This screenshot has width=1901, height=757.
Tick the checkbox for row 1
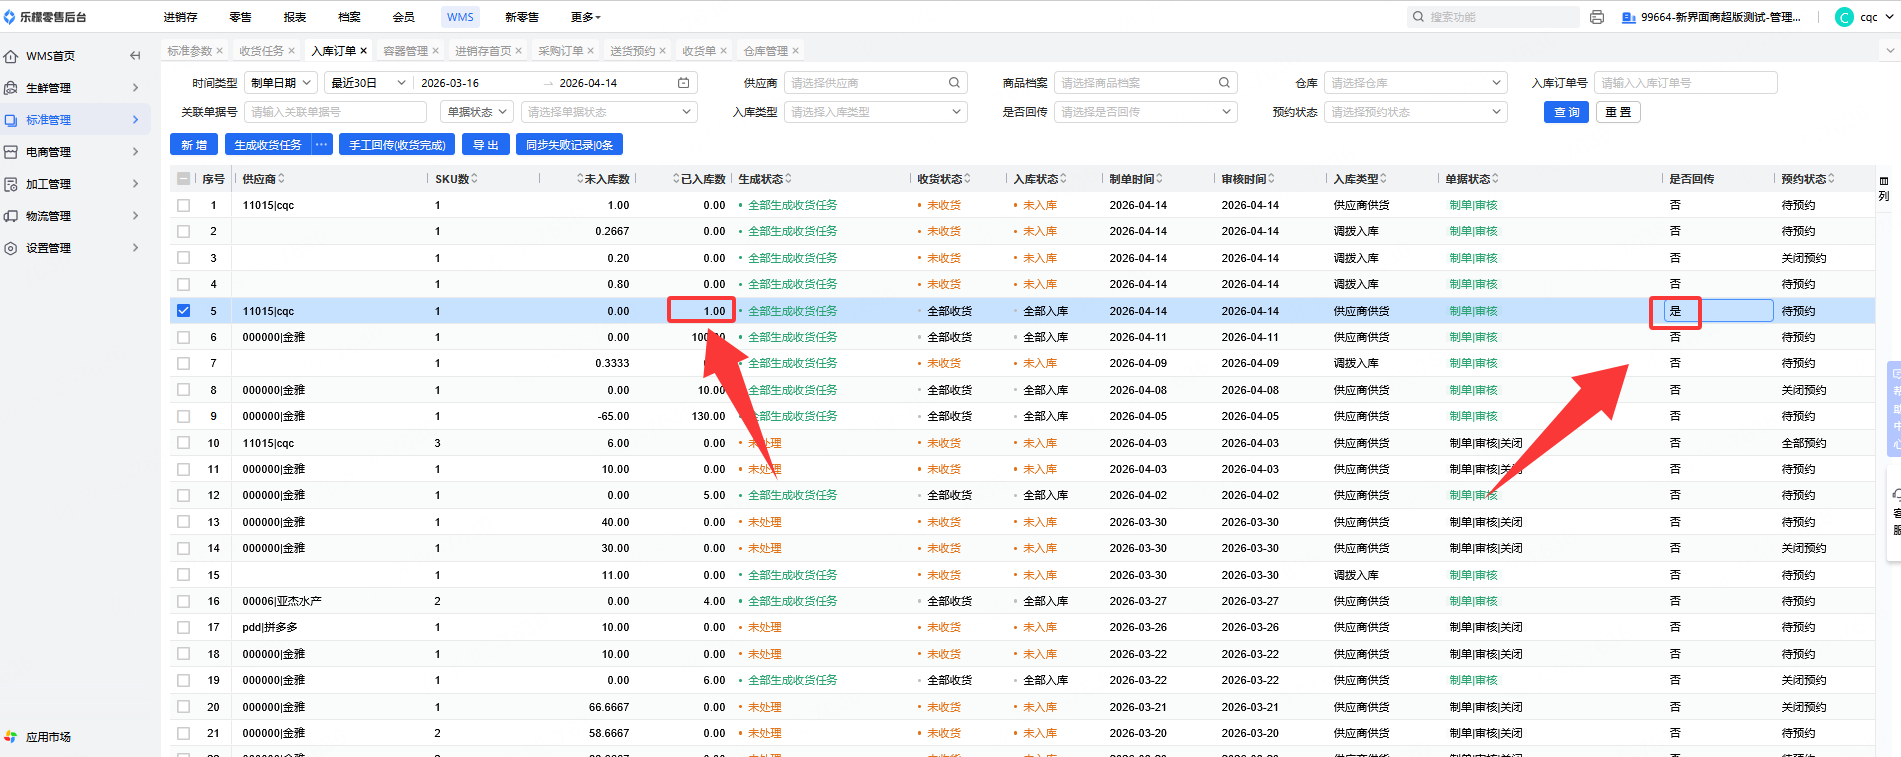183,205
